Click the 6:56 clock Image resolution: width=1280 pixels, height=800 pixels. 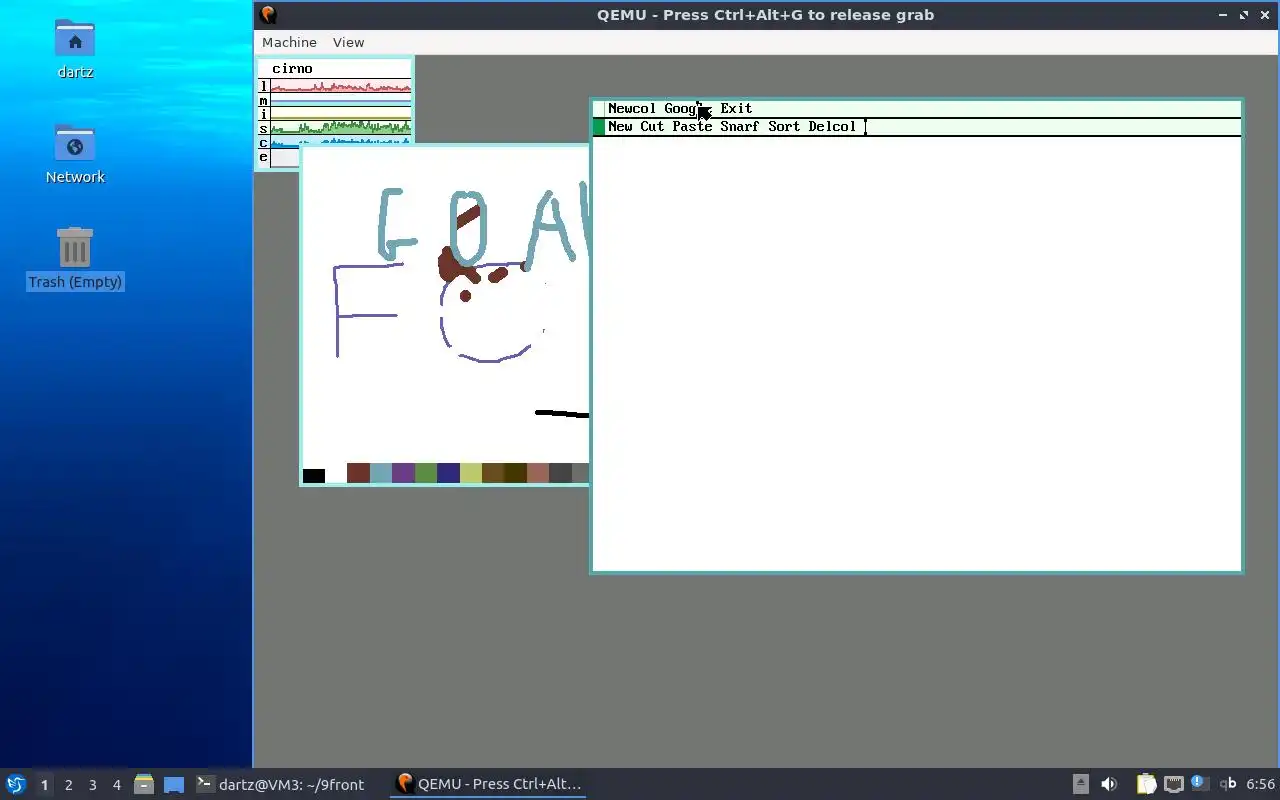[x=1260, y=784]
